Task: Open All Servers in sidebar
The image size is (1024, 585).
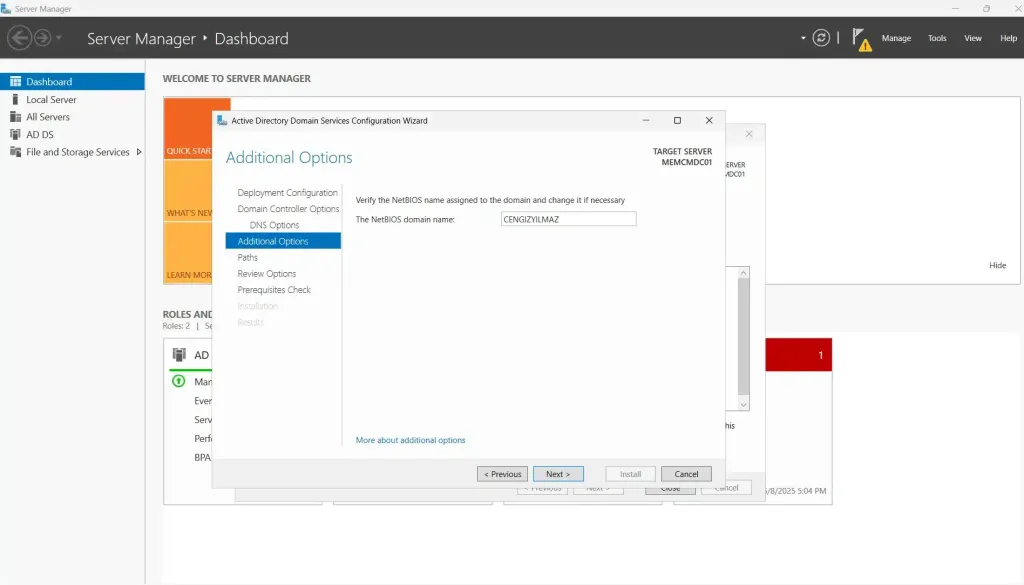Action: (48, 117)
